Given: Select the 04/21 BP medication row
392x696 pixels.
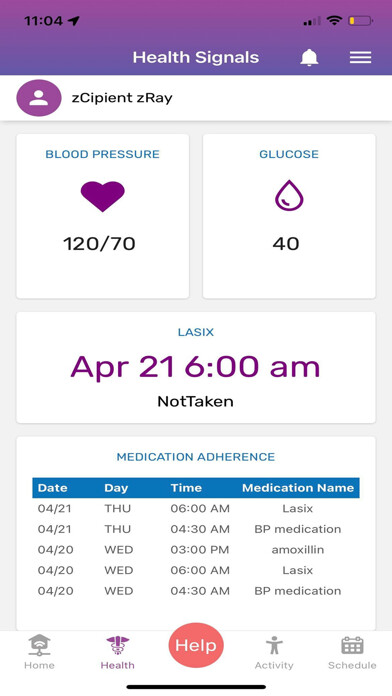Looking at the screenshot, I should tap(196, 529).
